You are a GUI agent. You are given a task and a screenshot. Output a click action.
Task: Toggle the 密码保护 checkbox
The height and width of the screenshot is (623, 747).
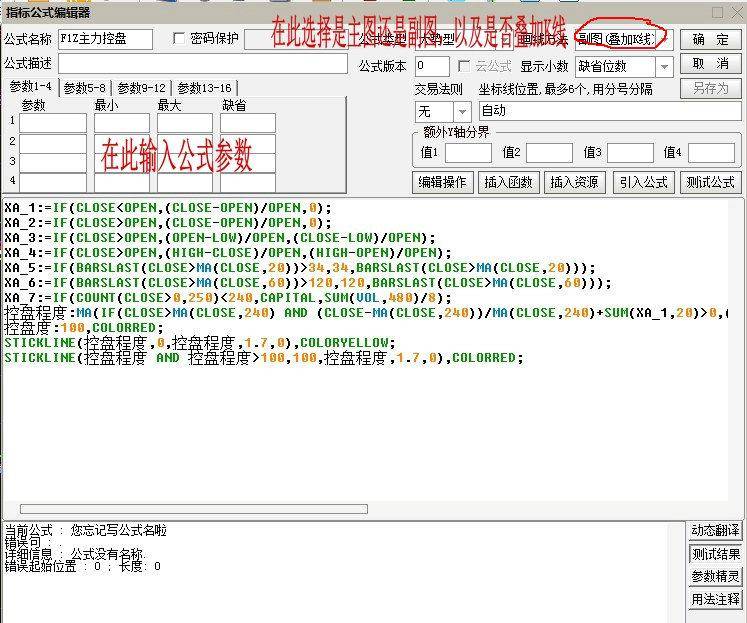[179, 39]
